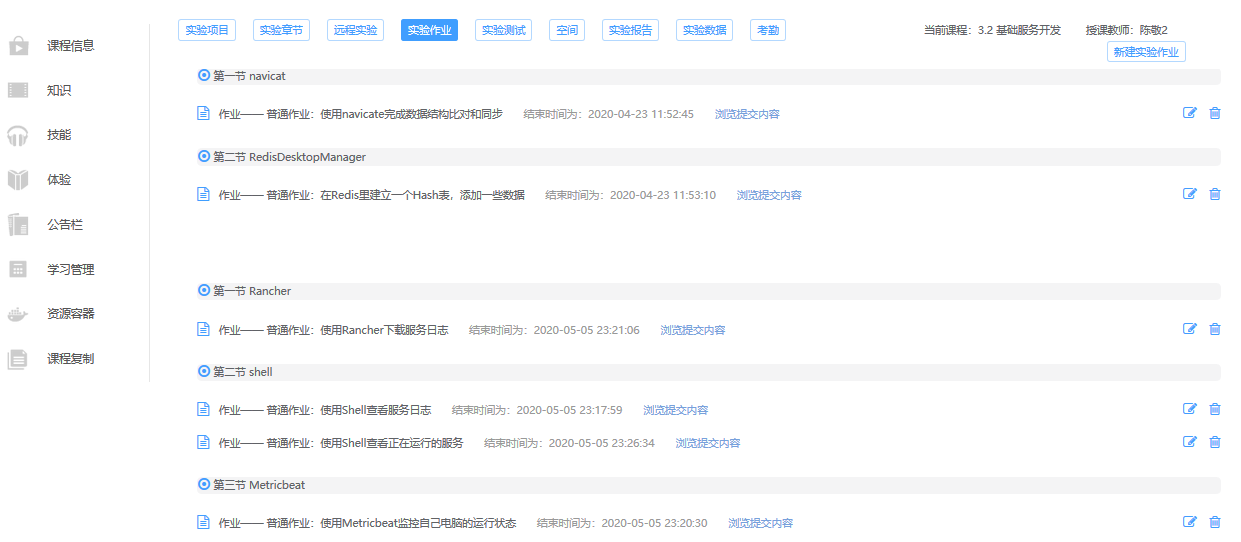Open the 课程信息 sidebar menu

click(71, 46)
